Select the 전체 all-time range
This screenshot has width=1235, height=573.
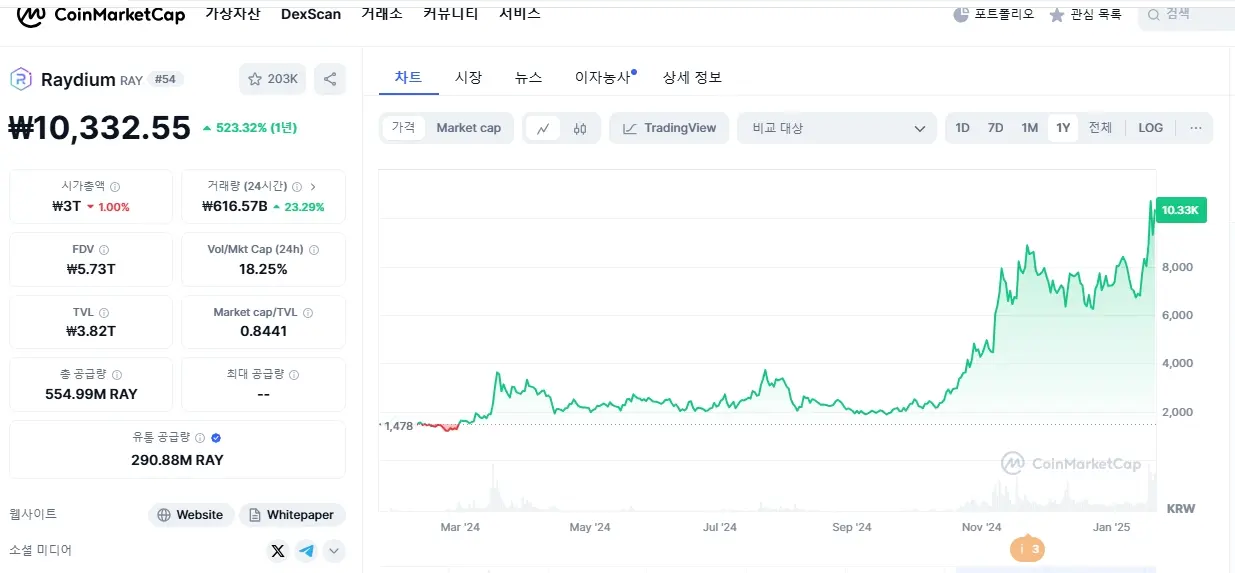point(1100,128)
